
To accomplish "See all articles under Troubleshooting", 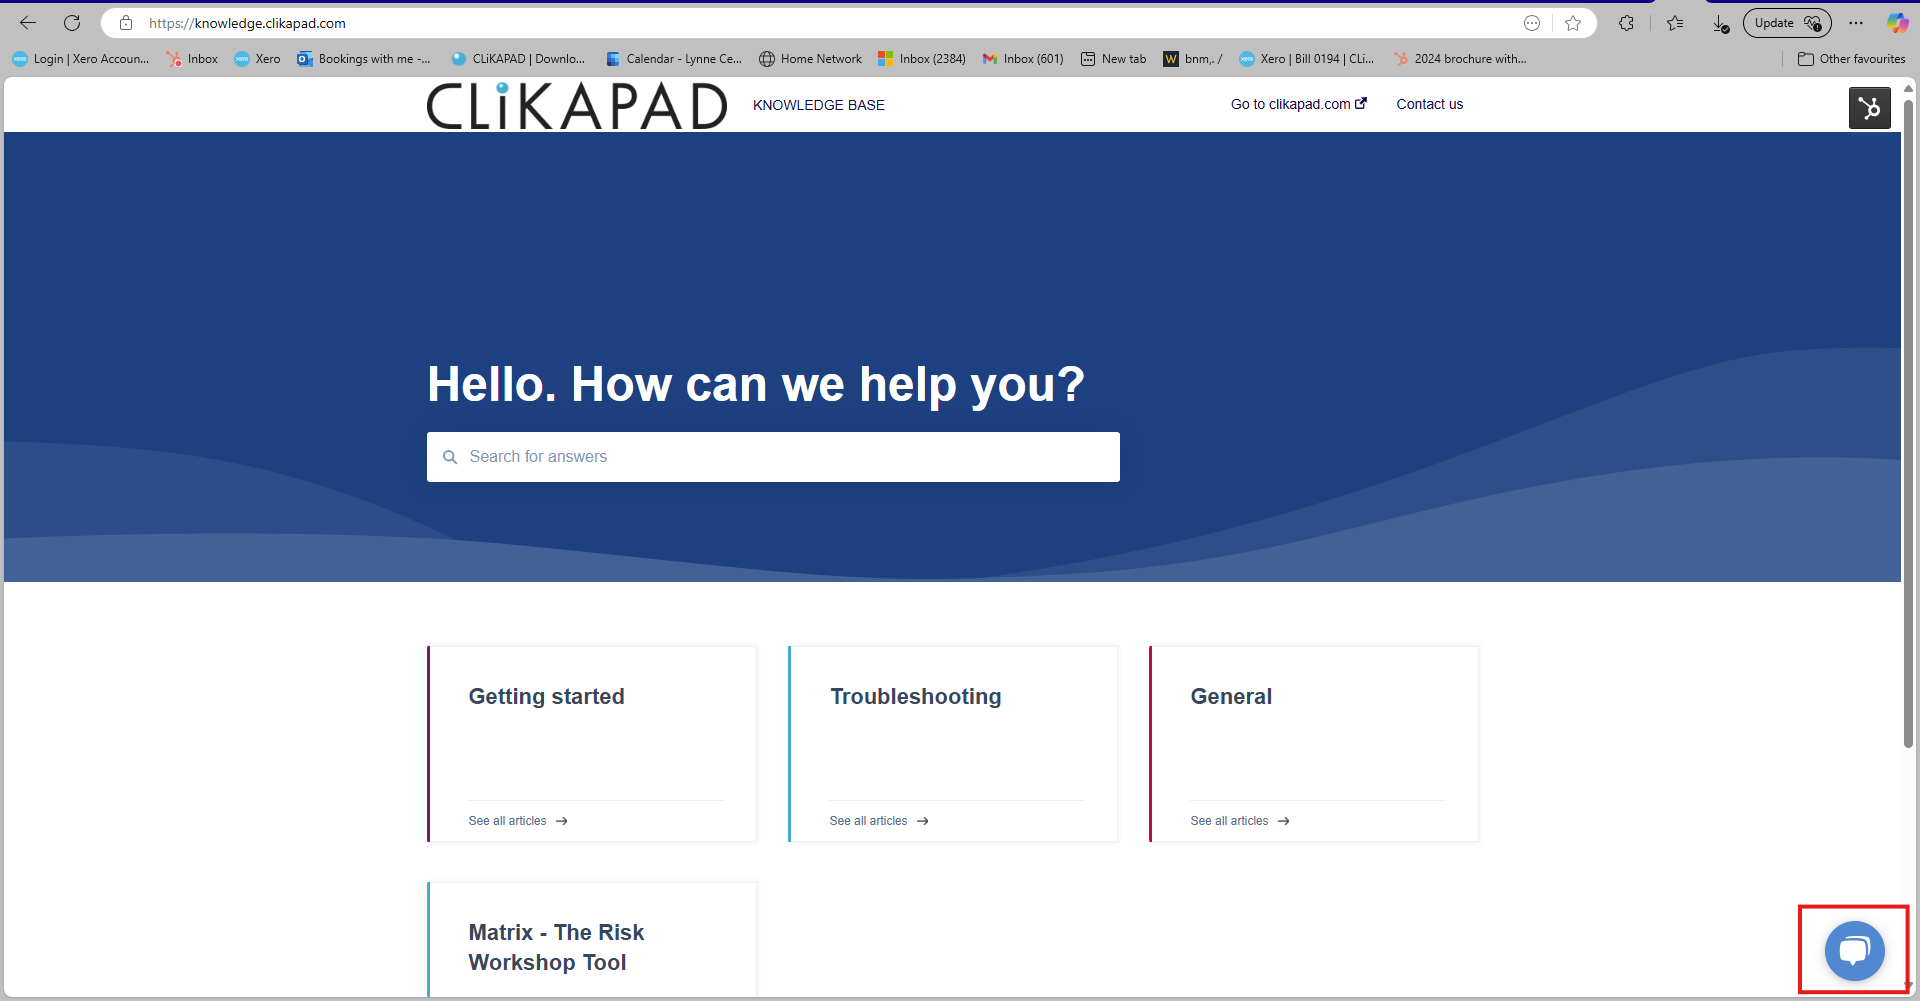I will point(879,821).
